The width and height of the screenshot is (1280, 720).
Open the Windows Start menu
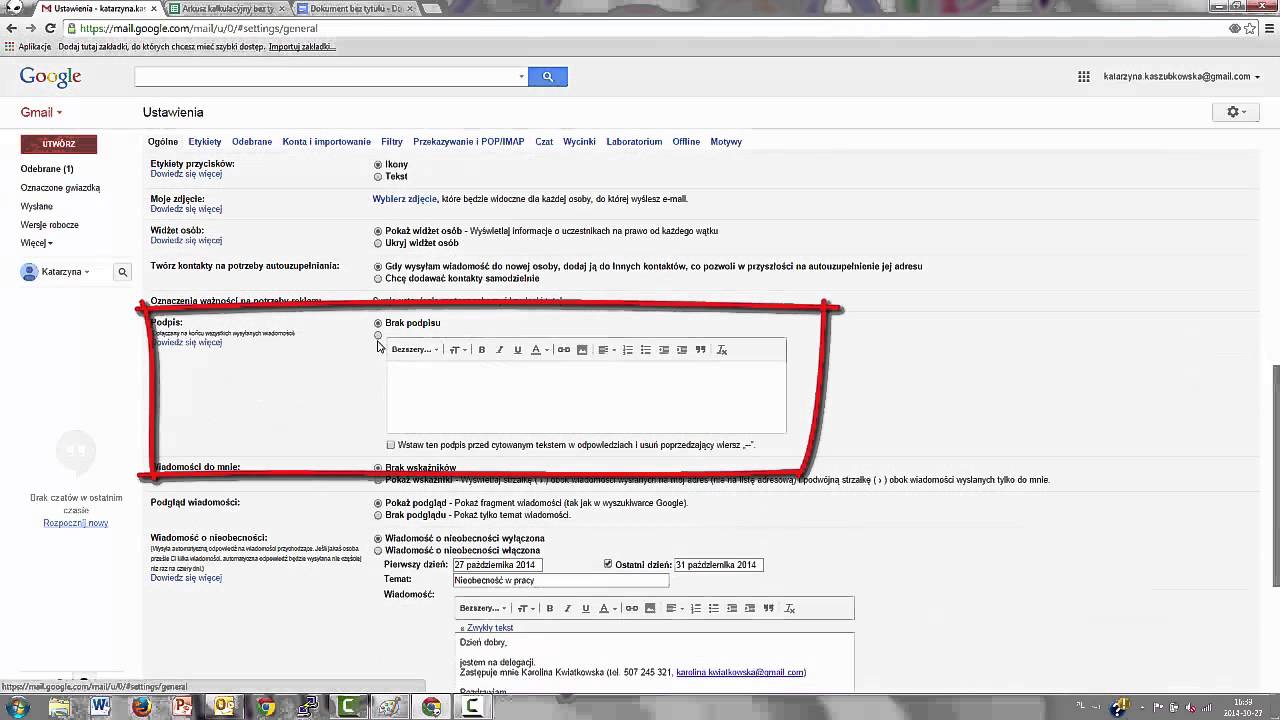pos(17,708)
